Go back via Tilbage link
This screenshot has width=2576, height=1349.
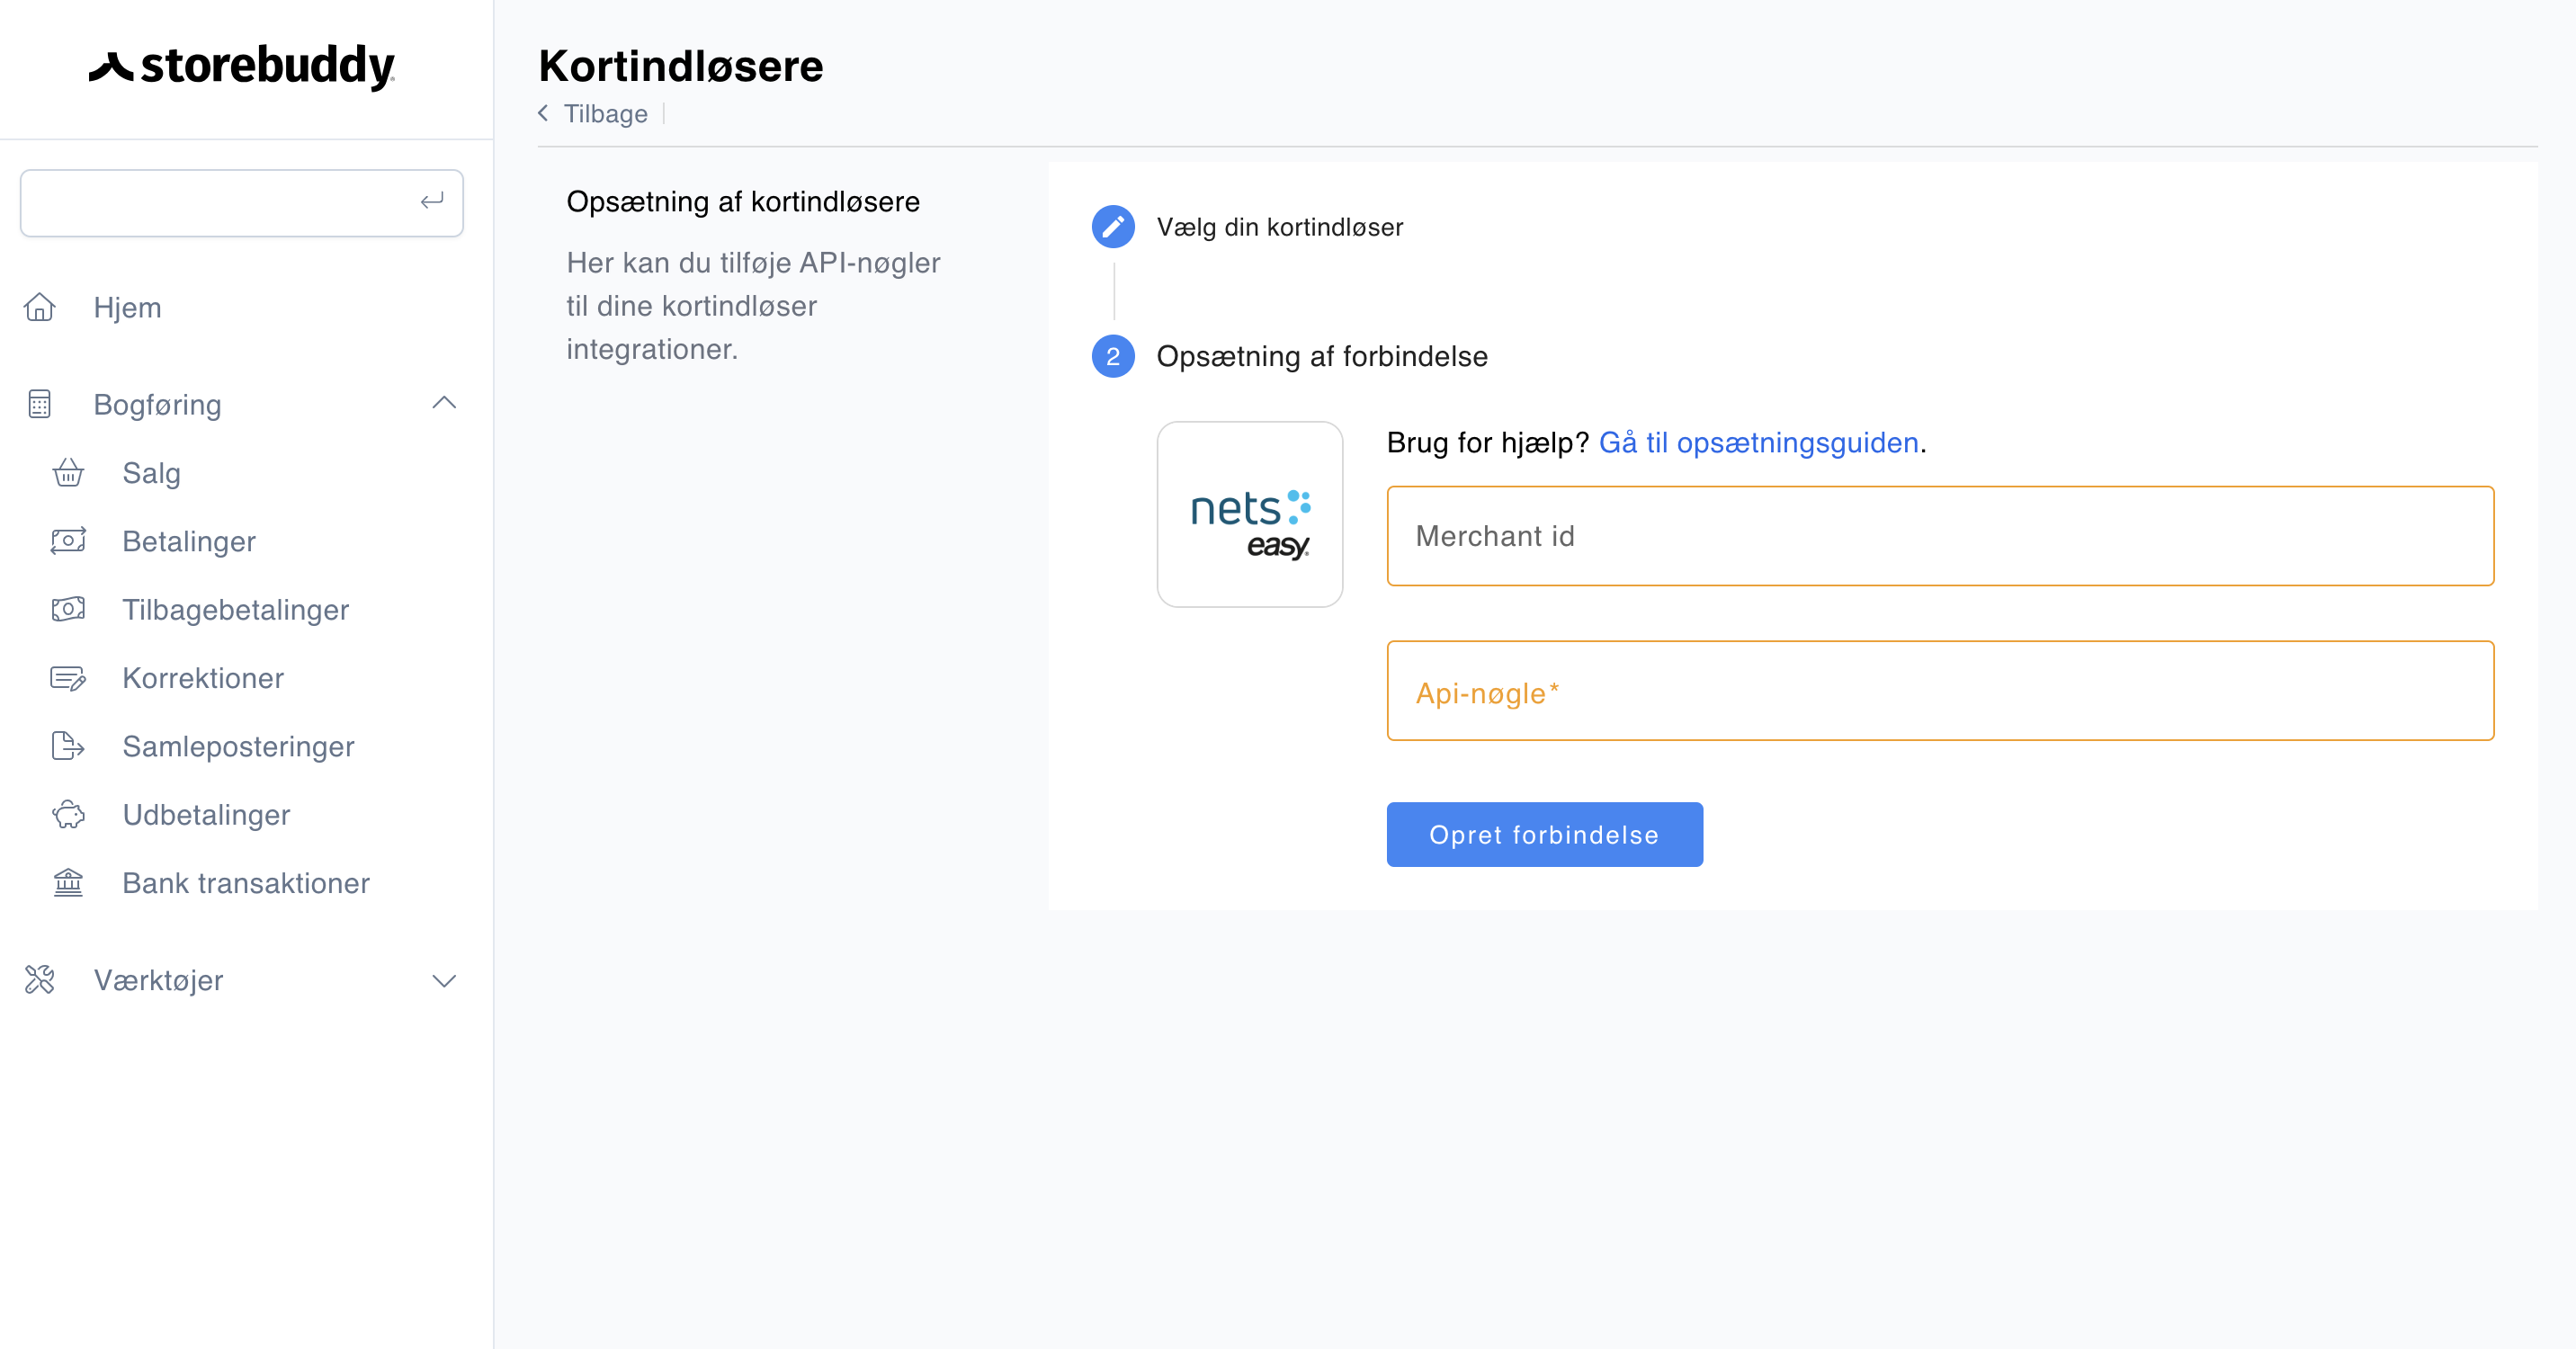604,114
